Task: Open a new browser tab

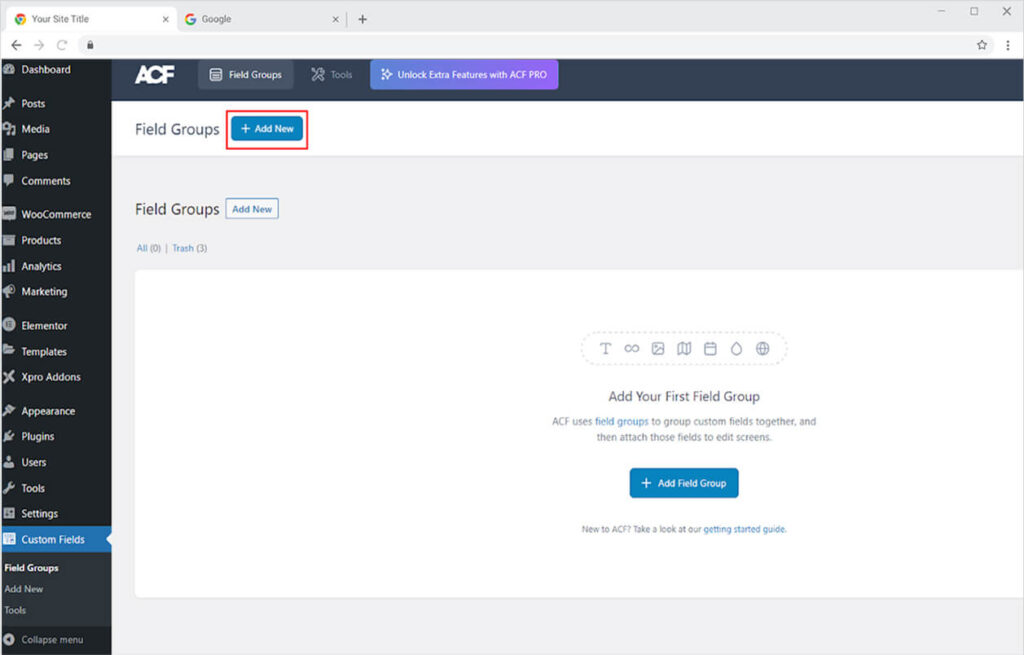Action: 362,19
